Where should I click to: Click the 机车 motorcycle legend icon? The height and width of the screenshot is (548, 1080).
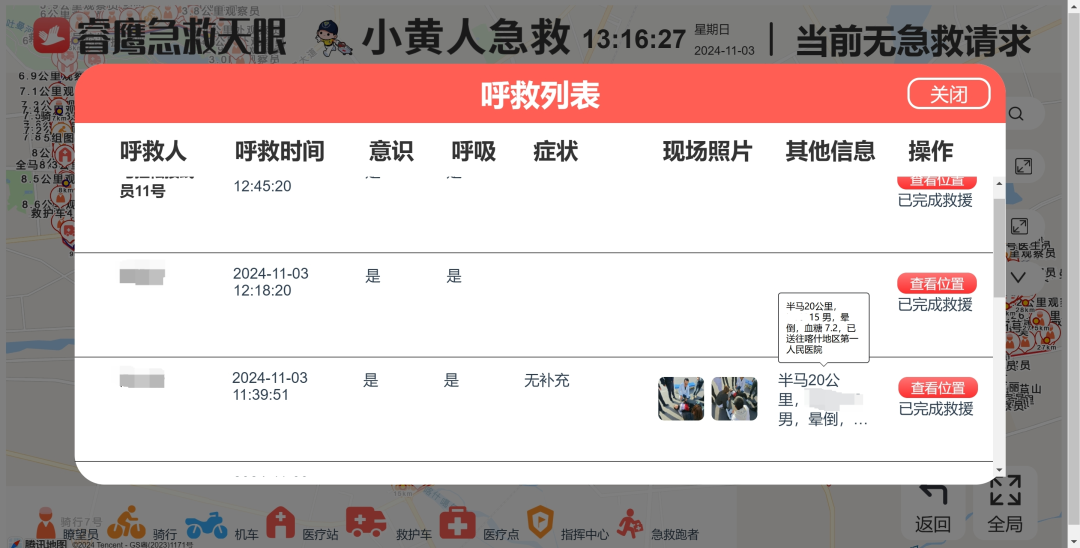(x=207, y=525)
